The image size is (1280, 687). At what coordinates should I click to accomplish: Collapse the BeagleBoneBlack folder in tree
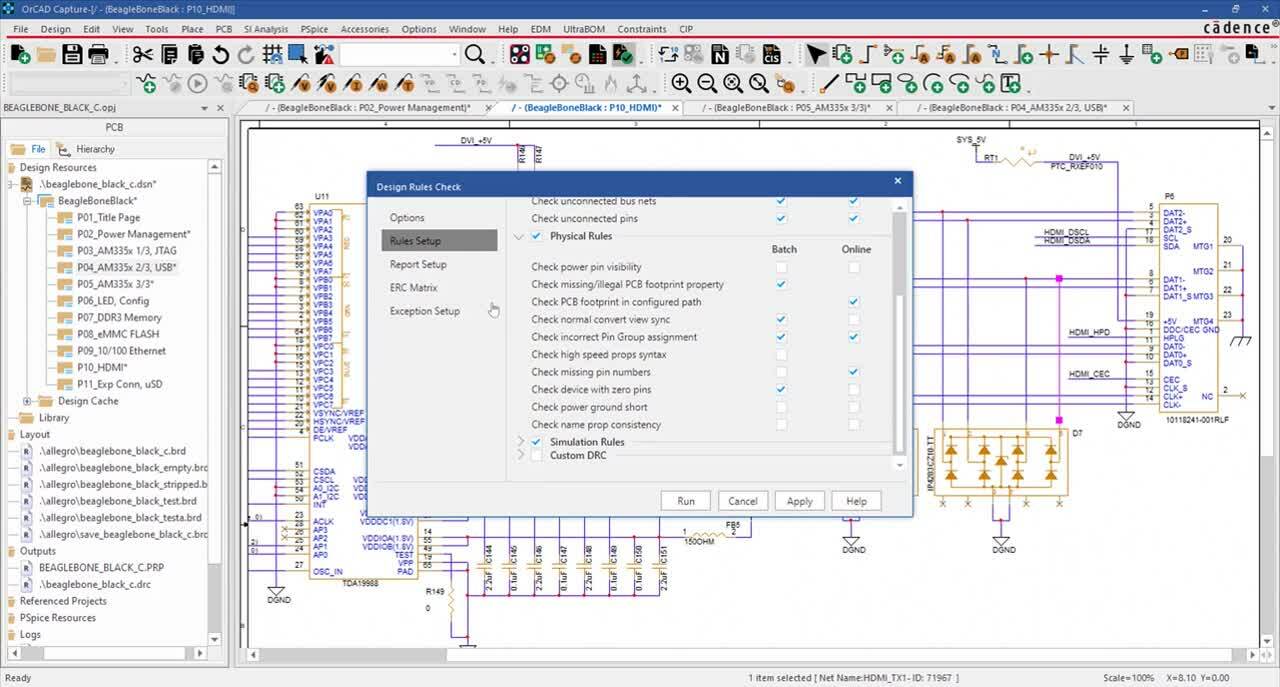click(28, 201)
